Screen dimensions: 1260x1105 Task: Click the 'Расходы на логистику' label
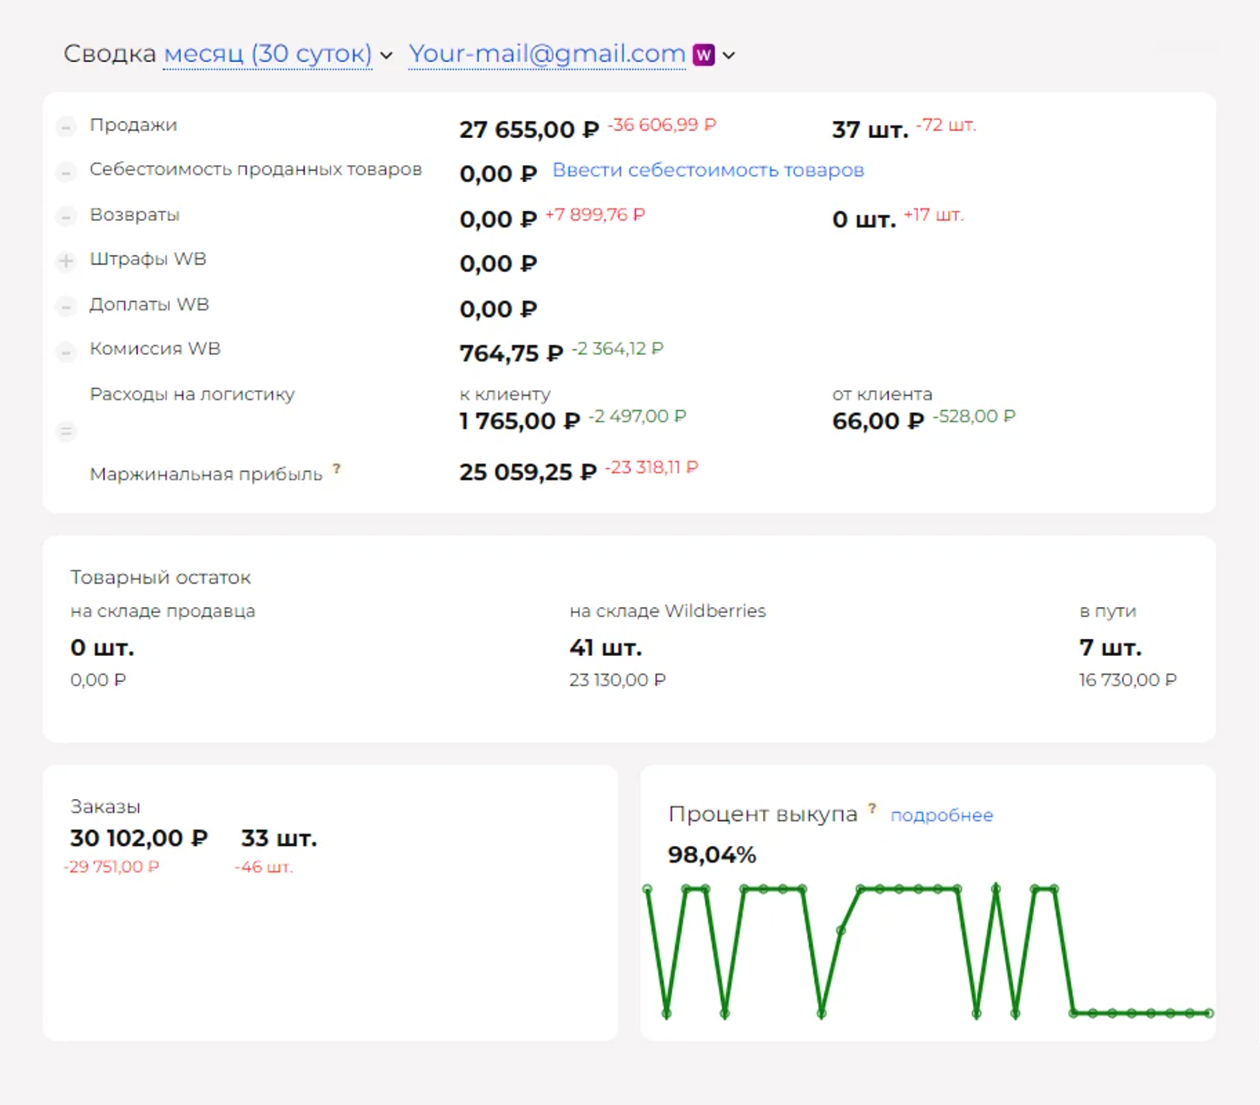point(192,394)
